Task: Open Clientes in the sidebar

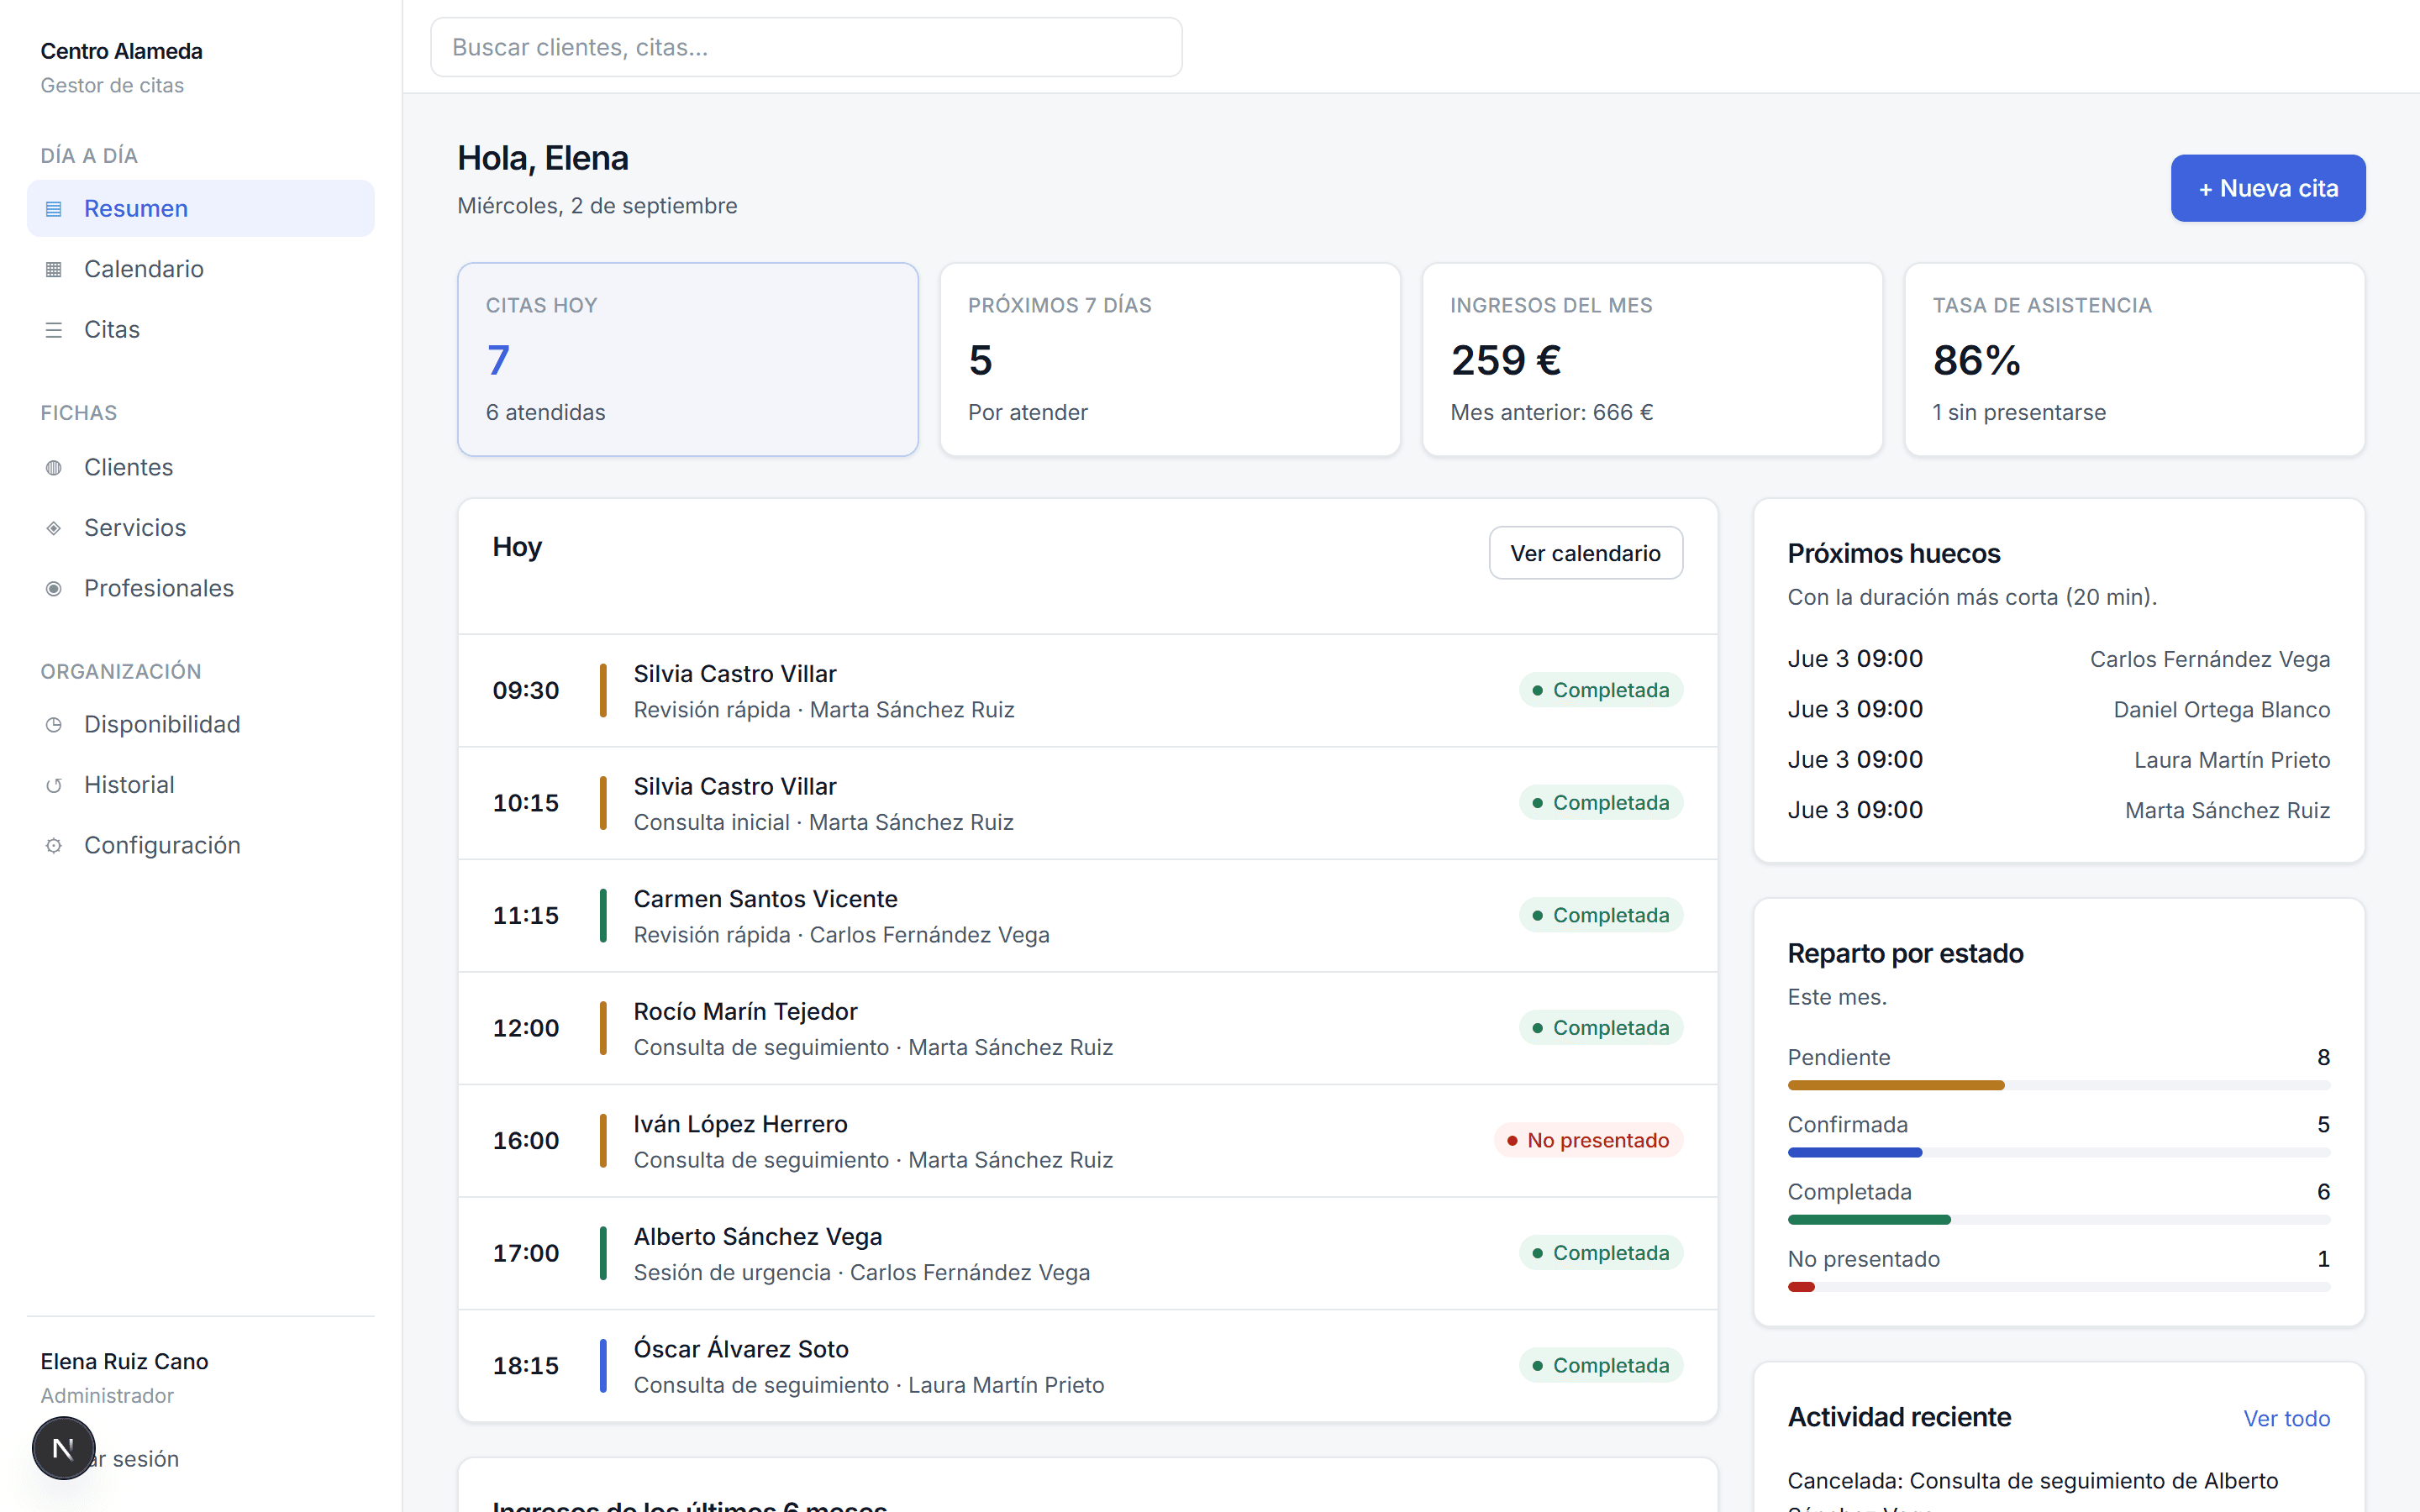Action: [200, 468]
